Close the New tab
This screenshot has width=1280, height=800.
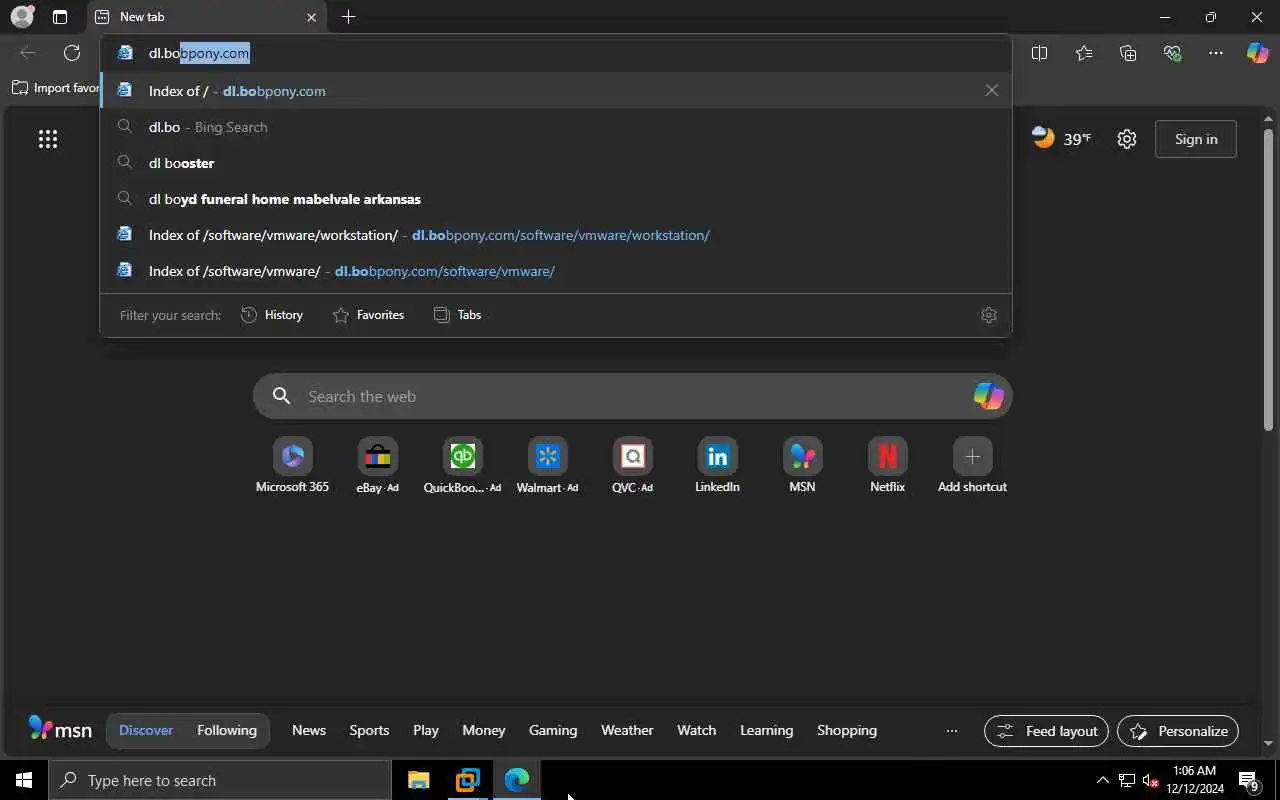click(x=311, y=17)
